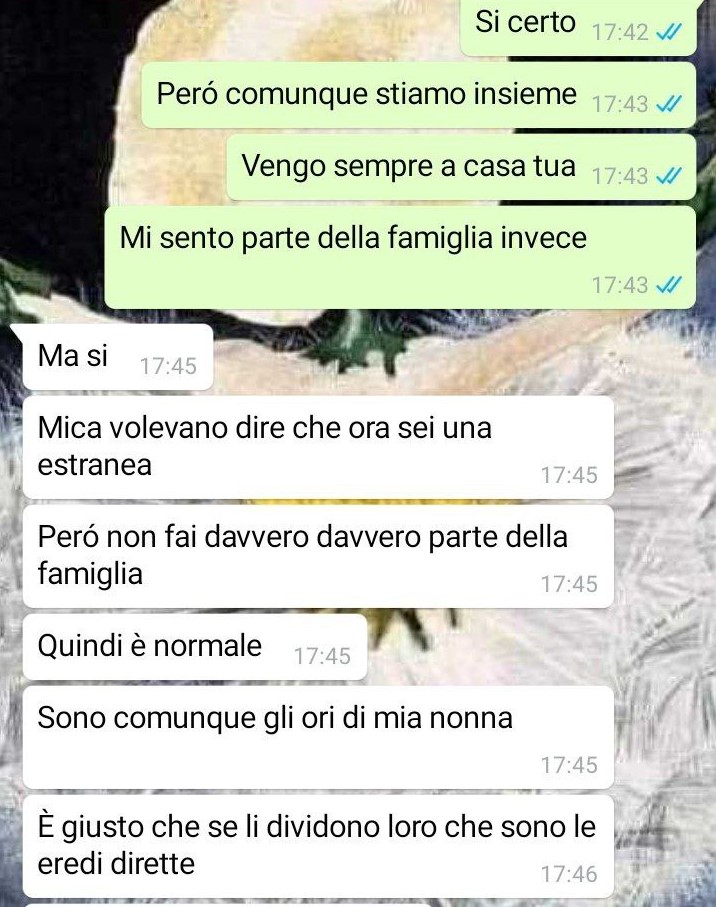This screenshot has width=716, height=907.
Task: Tap the 'Mi sento parte della famiglia invece' bubble
Action: click(400, 257)
